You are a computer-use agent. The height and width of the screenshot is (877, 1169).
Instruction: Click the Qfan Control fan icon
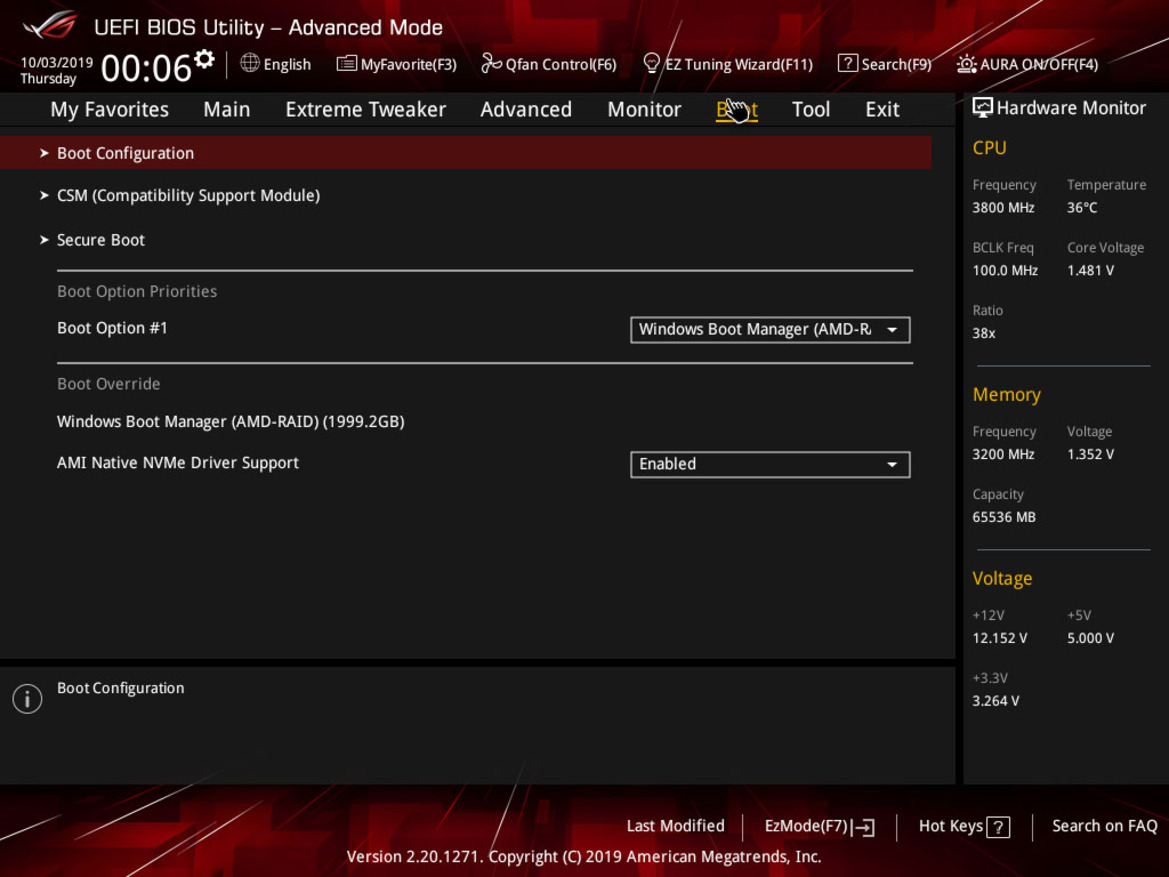click(491, 63)
